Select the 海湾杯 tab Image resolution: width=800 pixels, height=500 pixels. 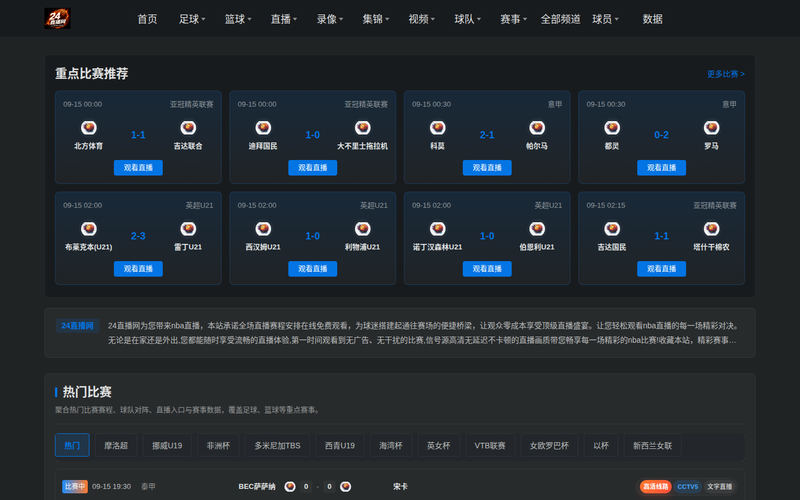391,445
